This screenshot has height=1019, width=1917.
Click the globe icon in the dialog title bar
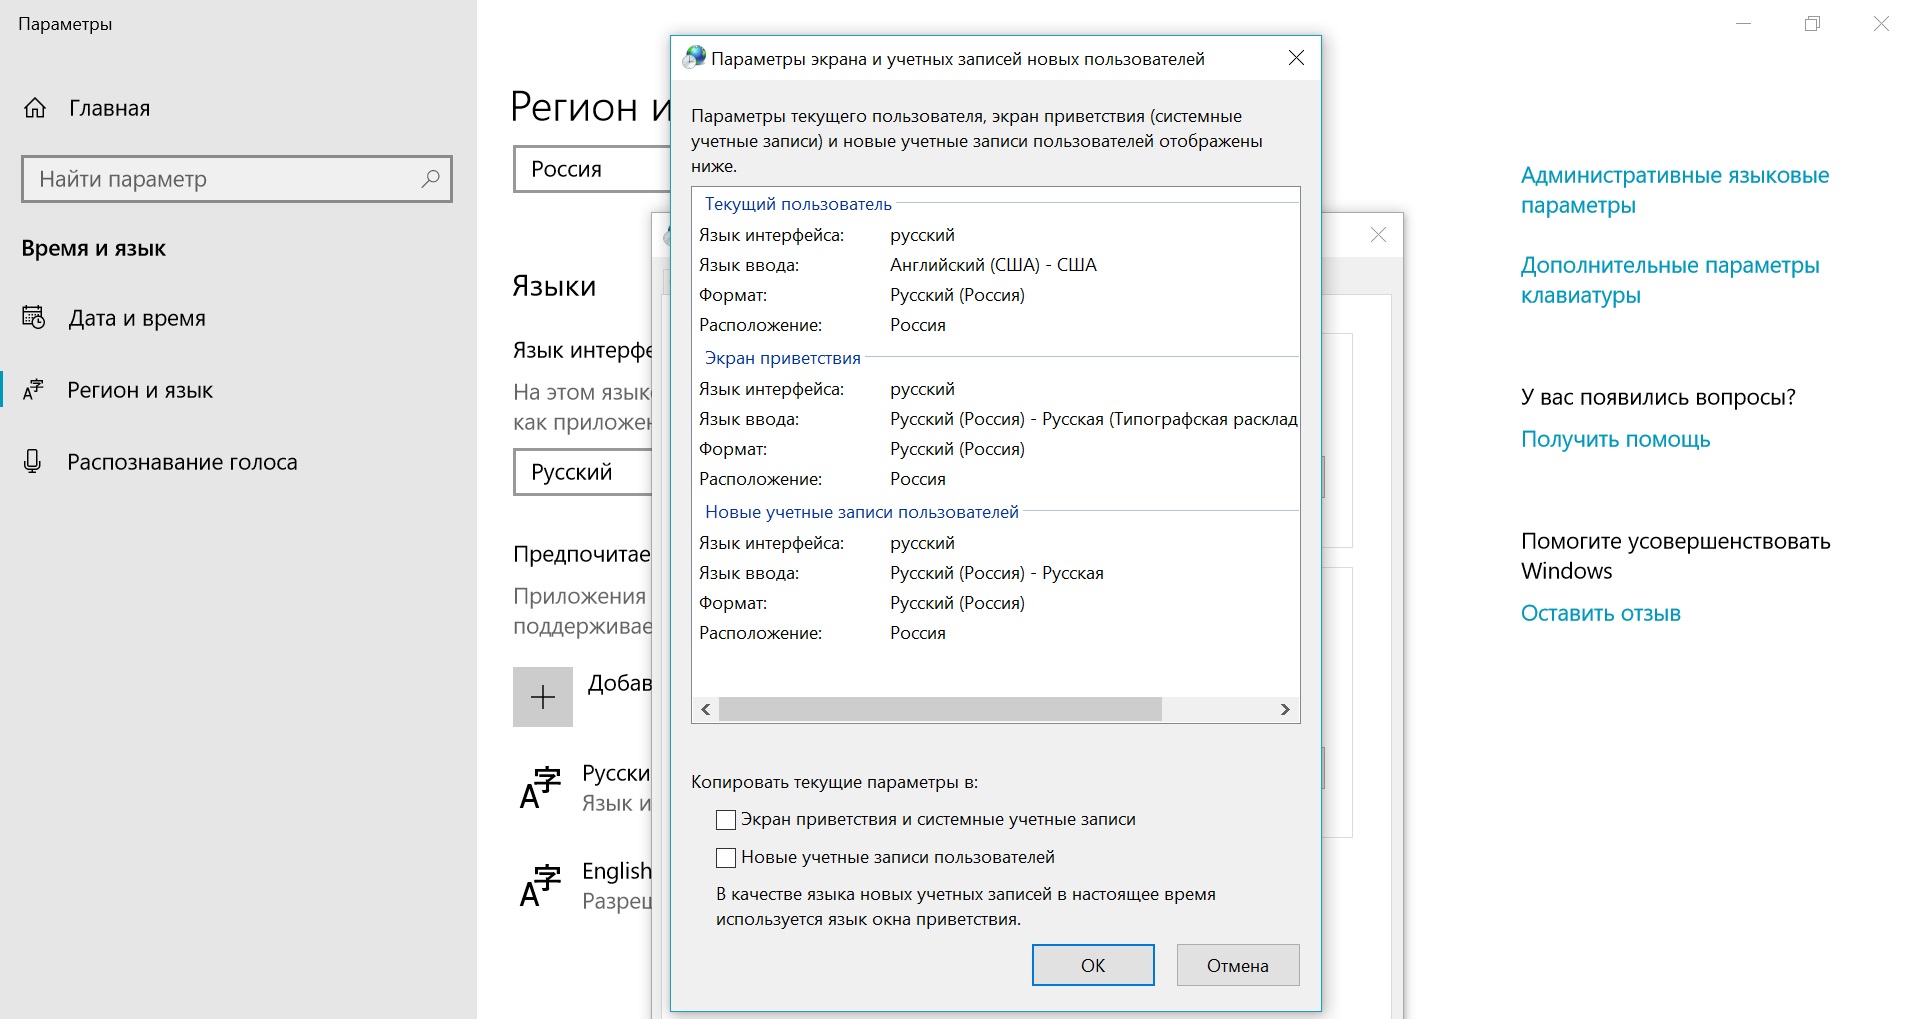694,58
